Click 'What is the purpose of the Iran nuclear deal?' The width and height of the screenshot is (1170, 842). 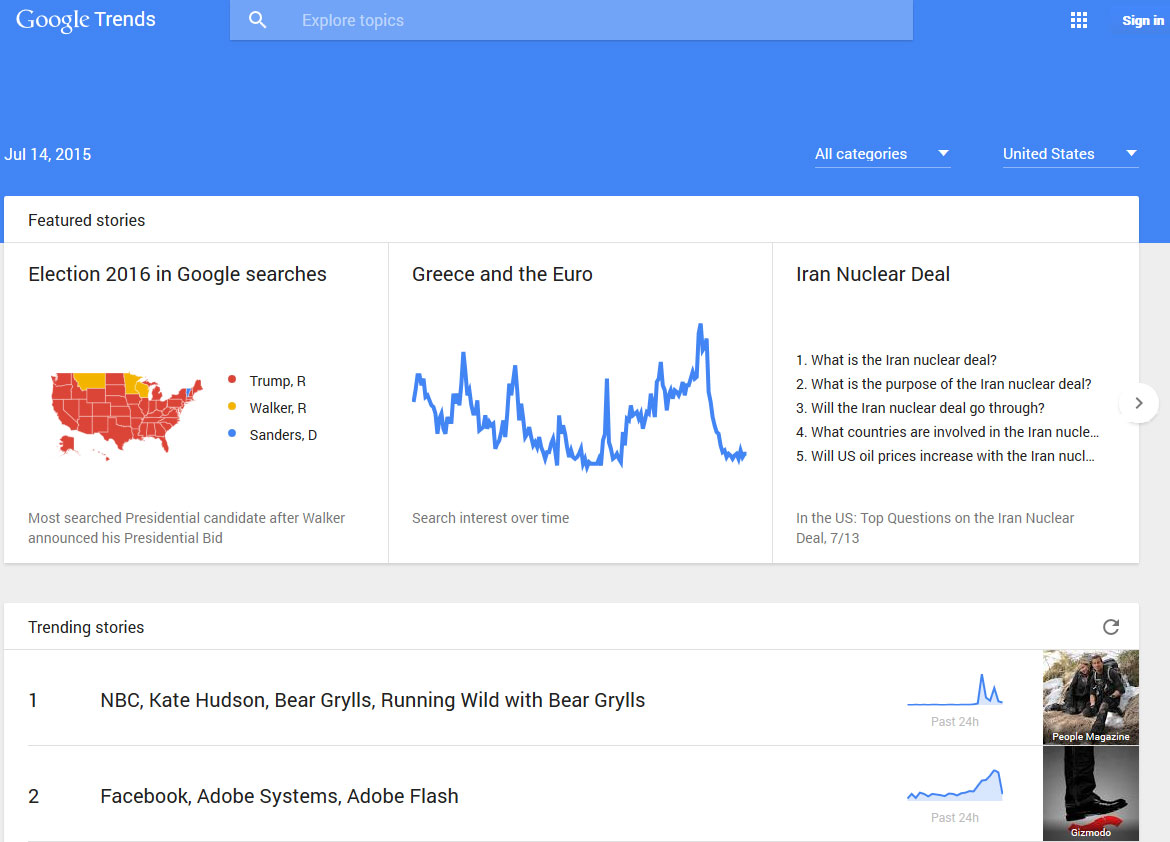(943, 384)
